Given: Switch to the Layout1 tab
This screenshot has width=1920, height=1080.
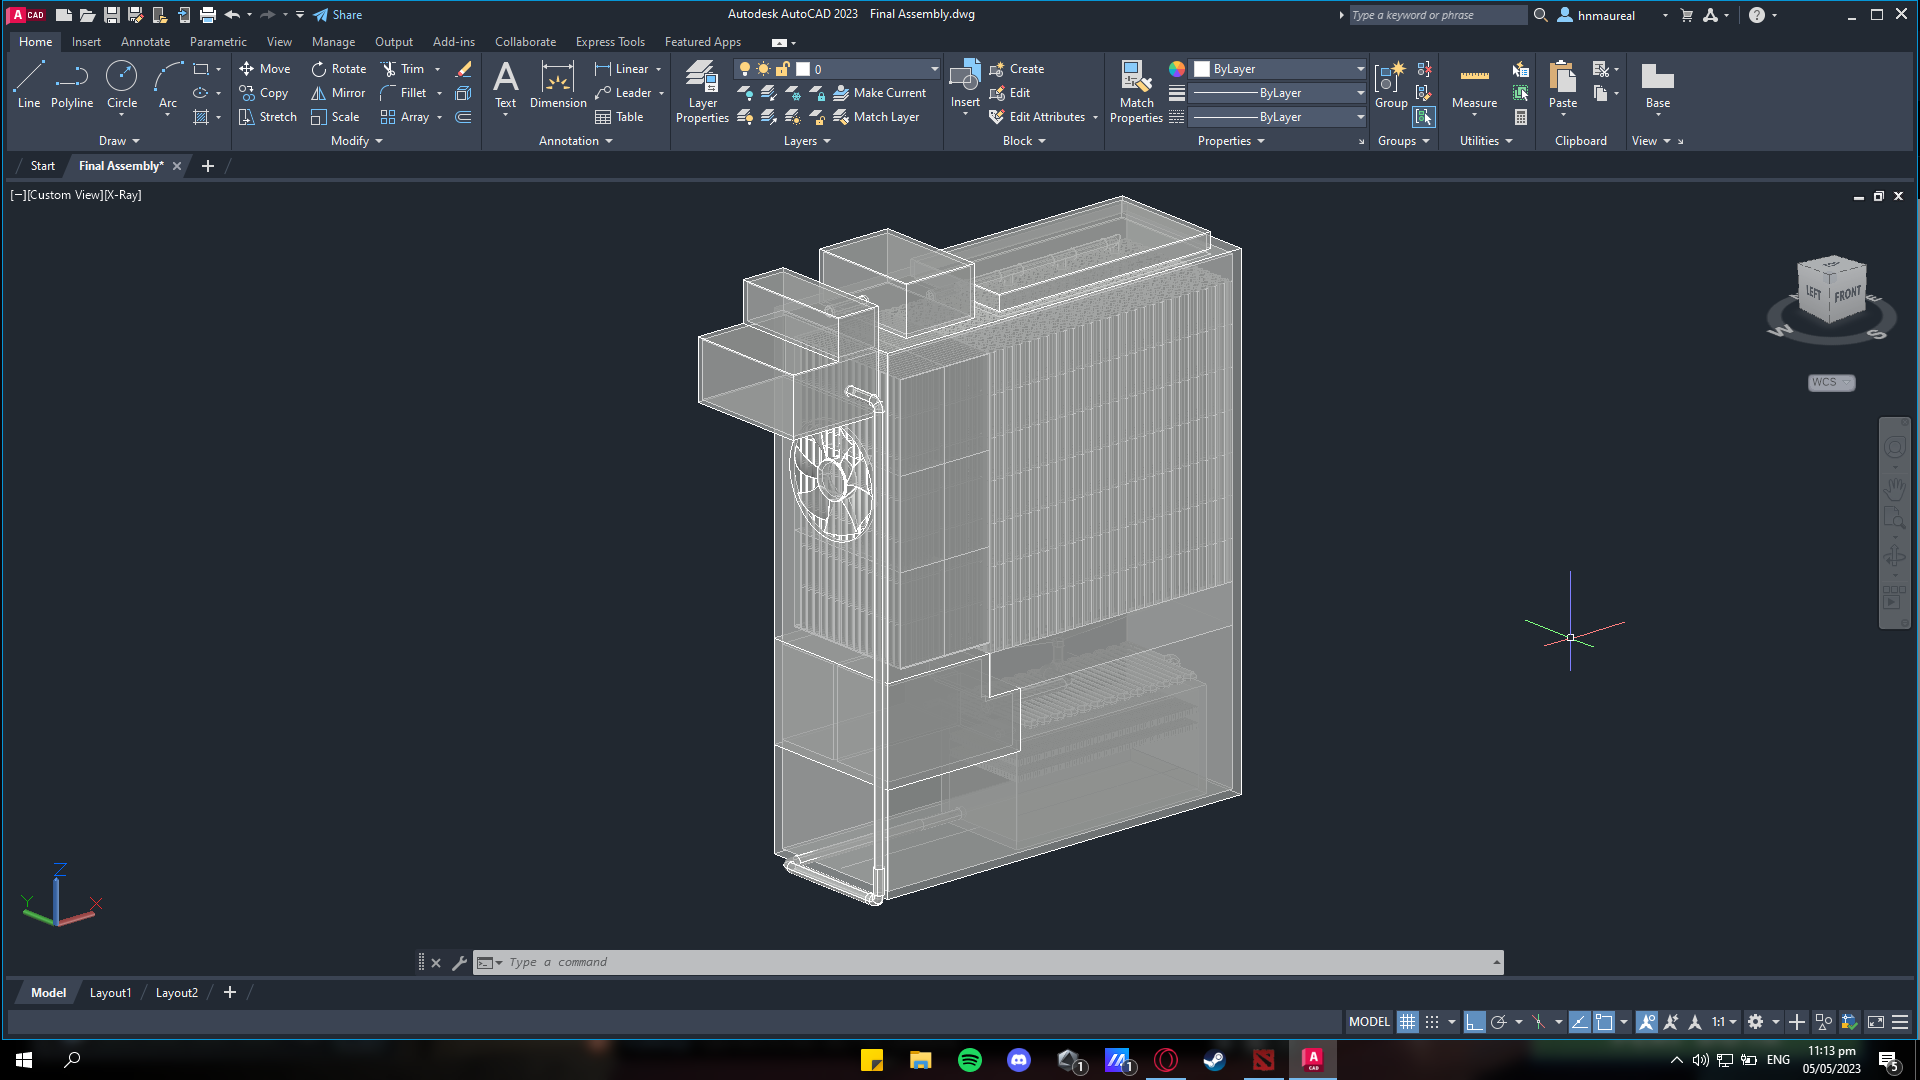Looking at the screenshot, I should click(110, 992).
